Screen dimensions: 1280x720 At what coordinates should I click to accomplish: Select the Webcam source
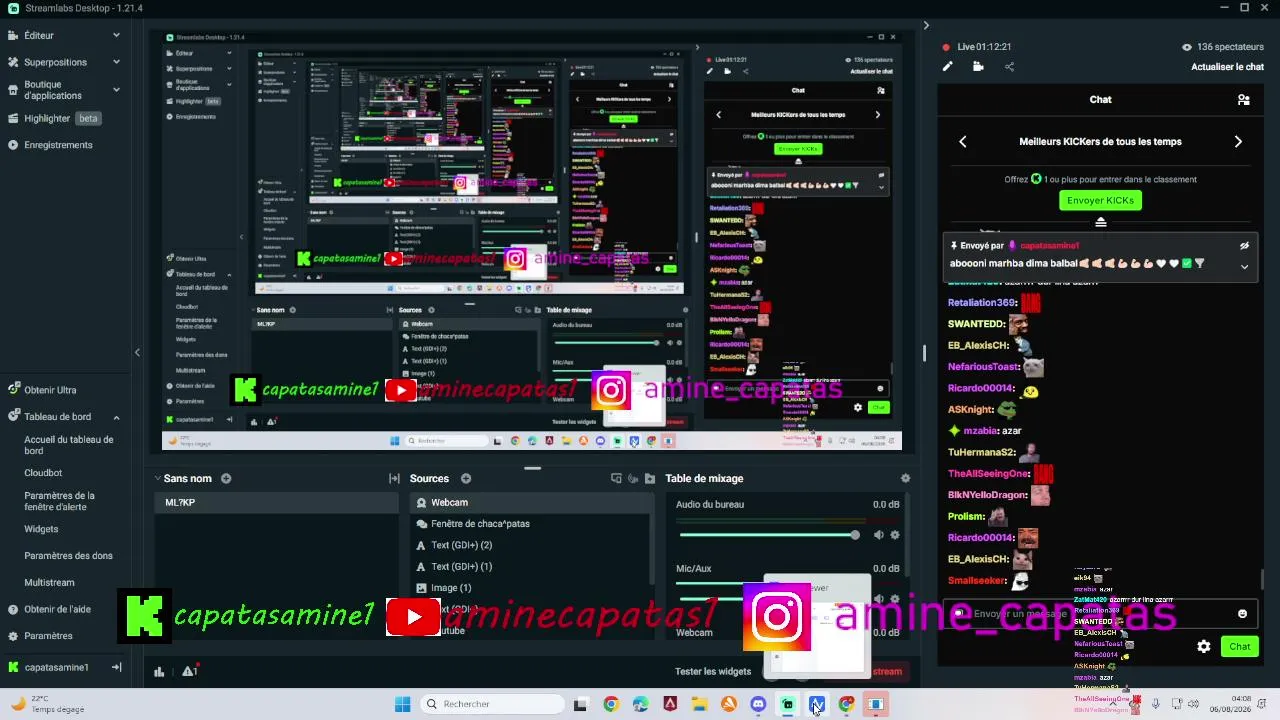coord(530,503)
